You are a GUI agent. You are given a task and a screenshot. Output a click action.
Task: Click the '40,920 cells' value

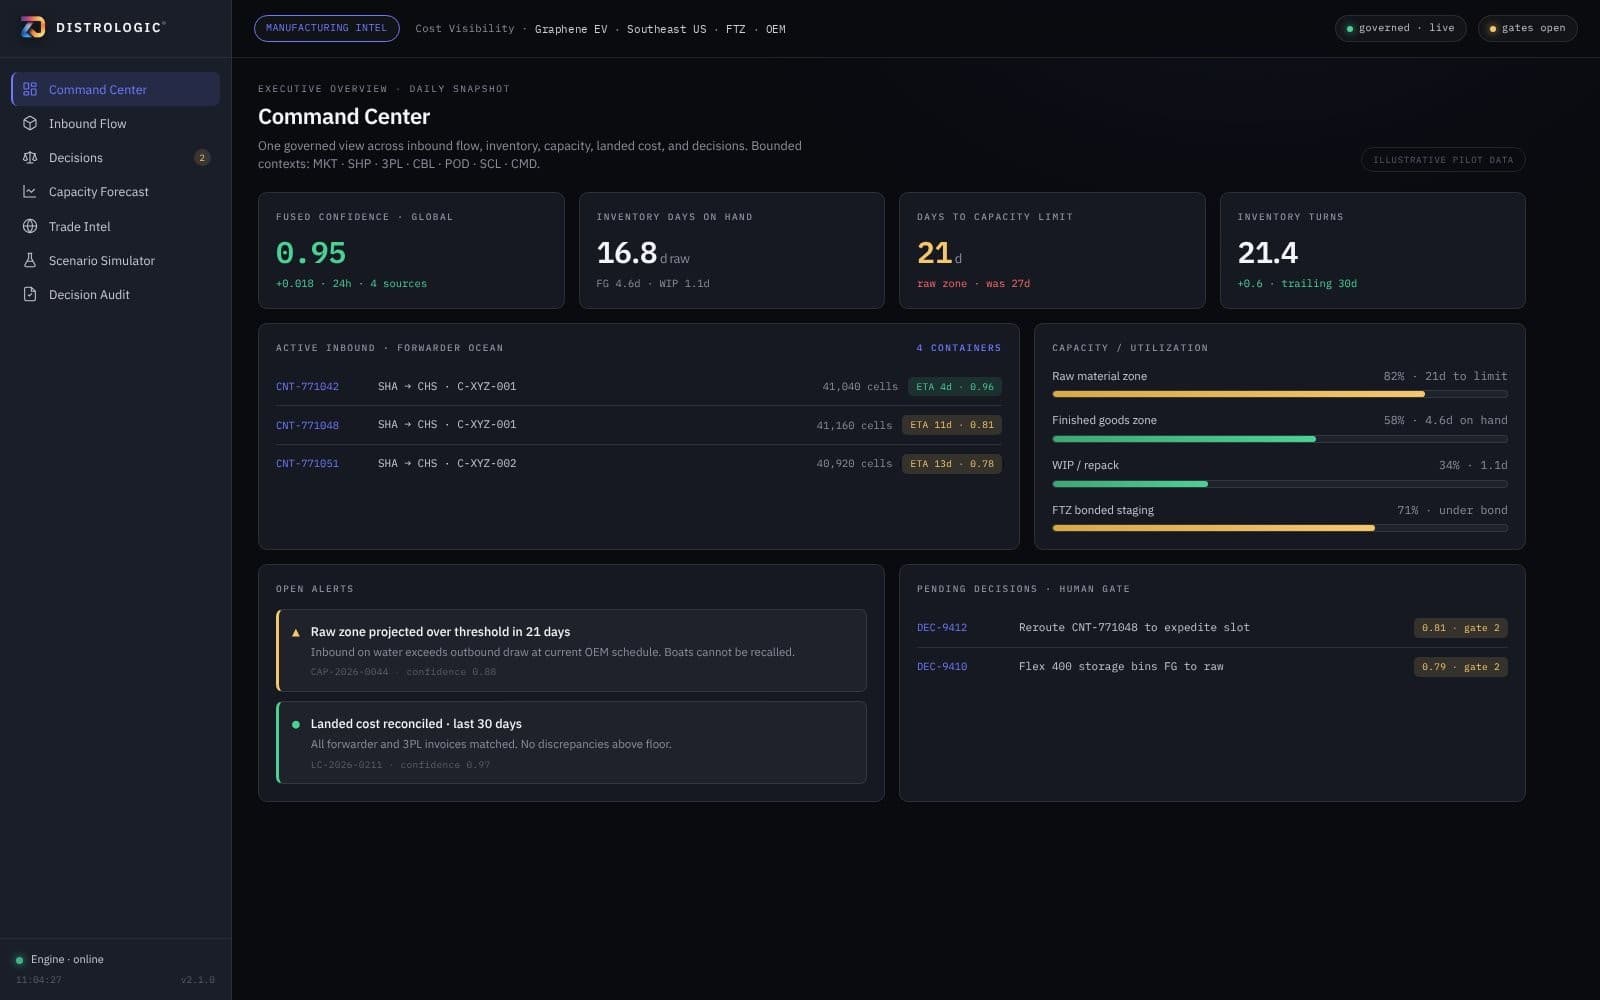tap(854, 464)
